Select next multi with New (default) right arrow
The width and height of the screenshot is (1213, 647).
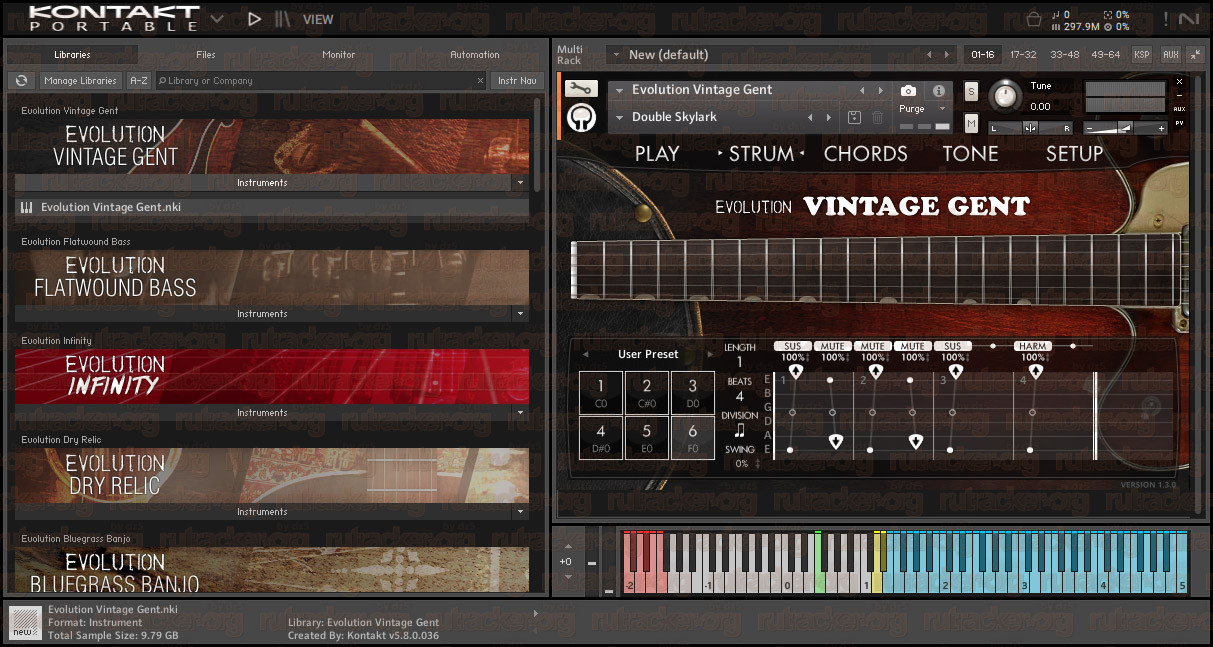pos(948,55)
